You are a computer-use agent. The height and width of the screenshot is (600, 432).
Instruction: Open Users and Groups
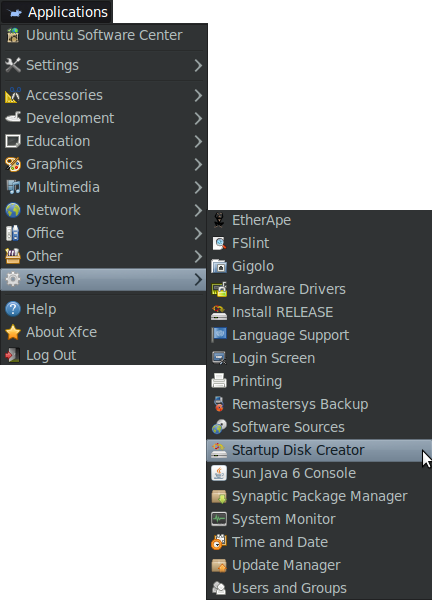(319, 588)
